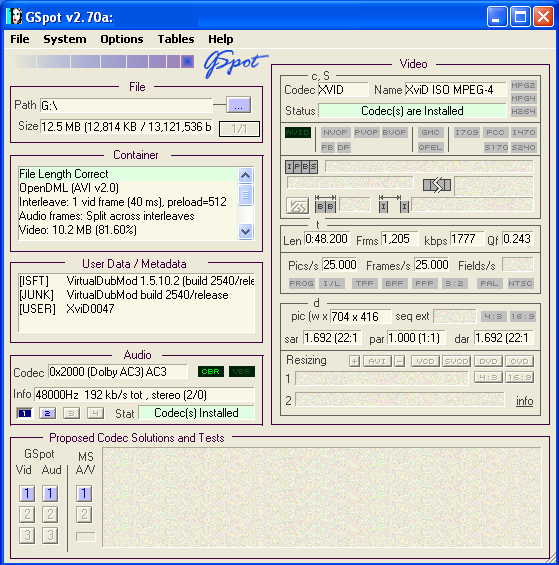
Task: Click the frame reorder zigzag arrow icon
Action: (x=437, y=185)
